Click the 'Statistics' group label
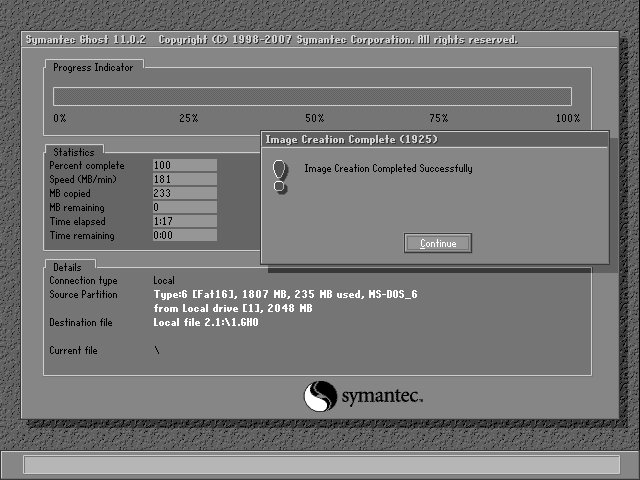The height and width of the screenshot is (480, 640). tap(73, 152)
